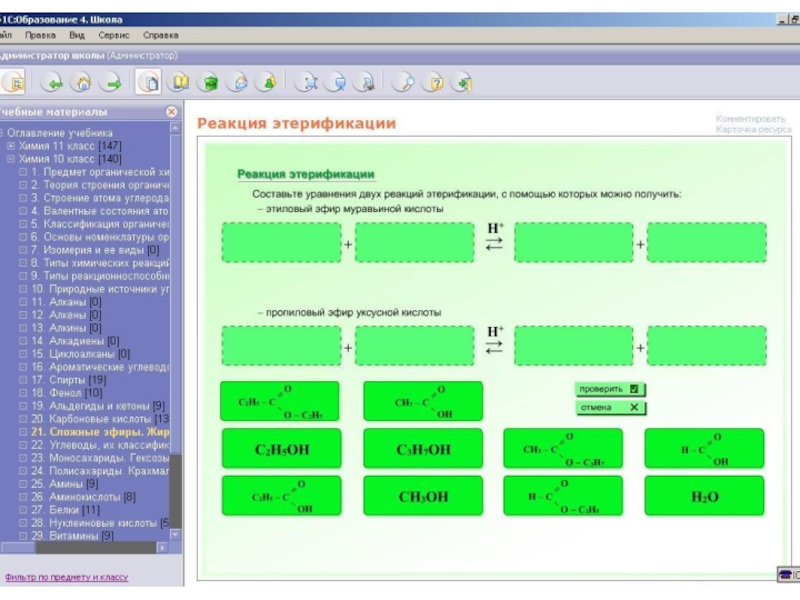800x600 pixels.
Task: Open the home page icon
Action: 82,82
